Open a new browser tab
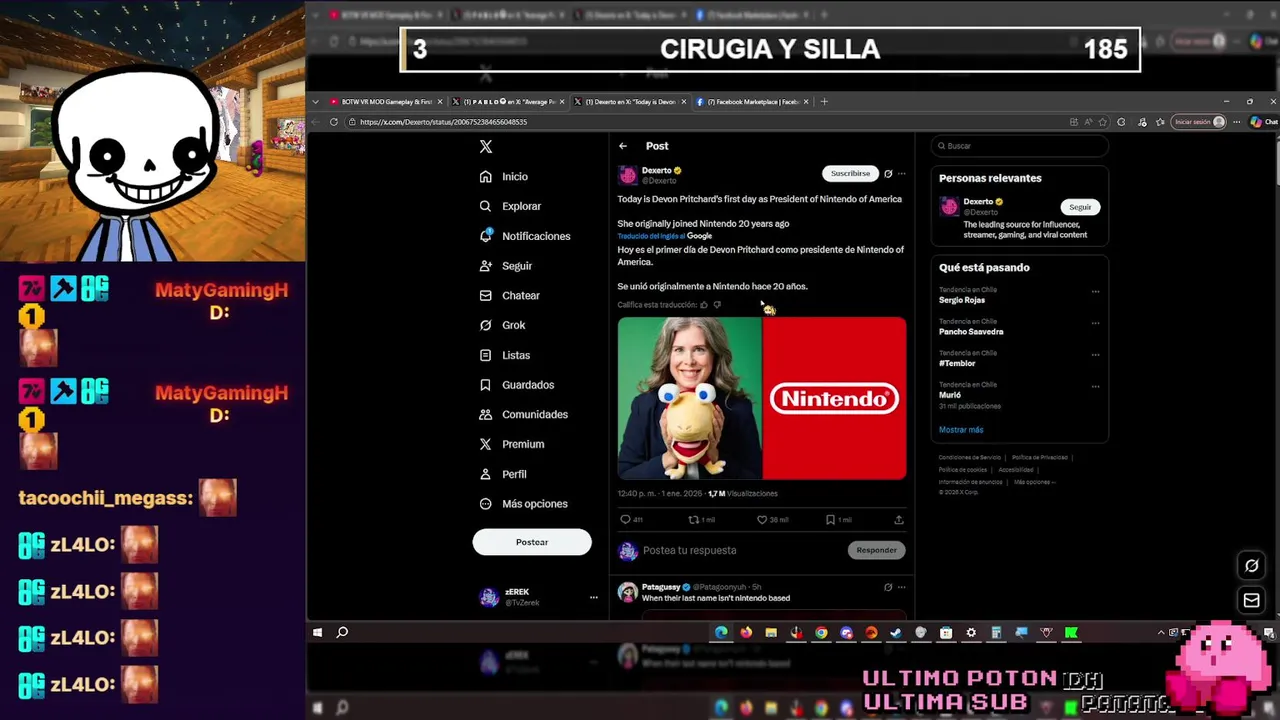 (x=824, y=102)
